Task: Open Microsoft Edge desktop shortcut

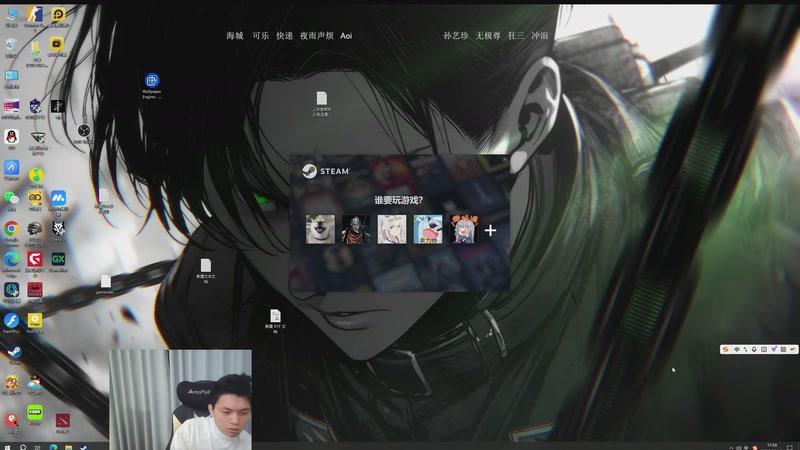Action: [11, 263]
